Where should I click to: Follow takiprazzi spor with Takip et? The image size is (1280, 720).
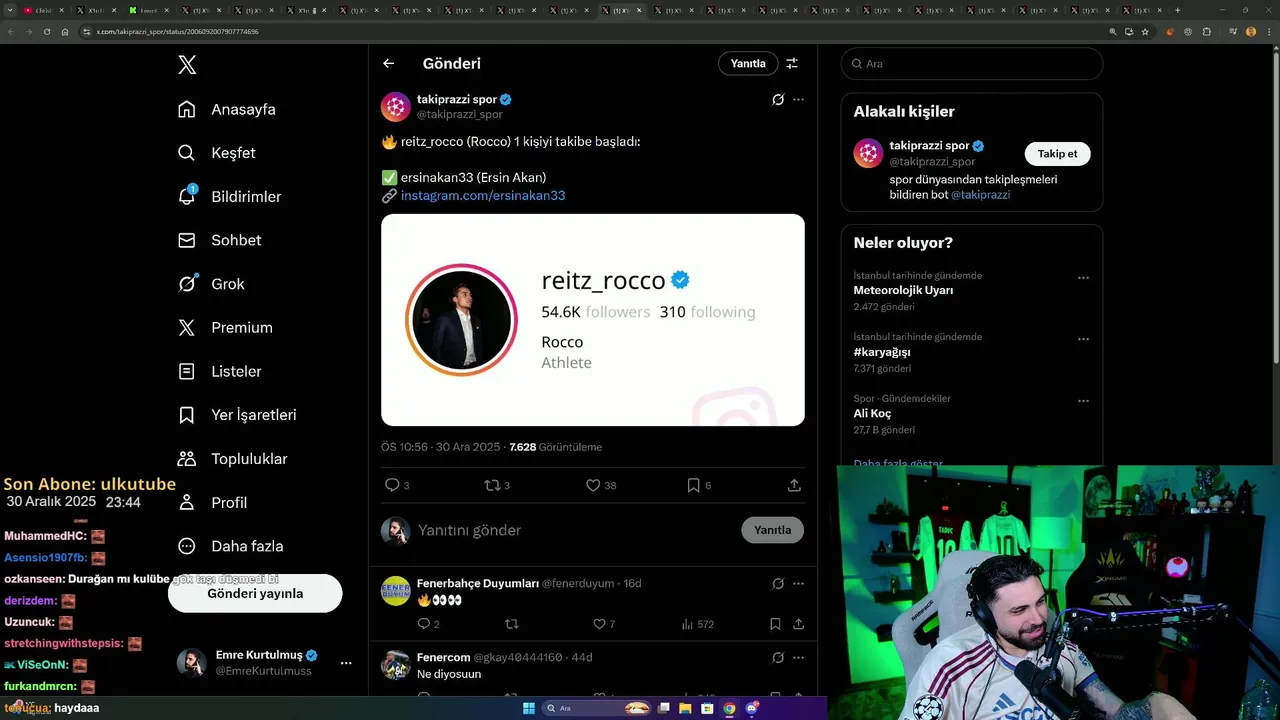point(1057,154)
